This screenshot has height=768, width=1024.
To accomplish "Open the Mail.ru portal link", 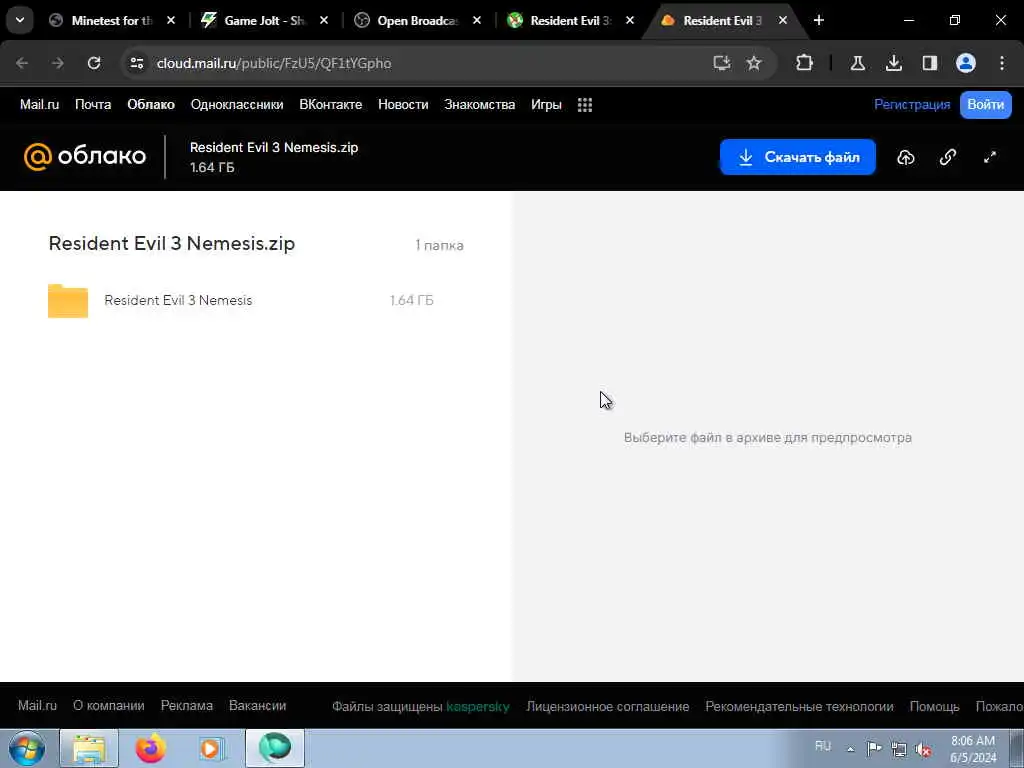I will coord(39,104).
